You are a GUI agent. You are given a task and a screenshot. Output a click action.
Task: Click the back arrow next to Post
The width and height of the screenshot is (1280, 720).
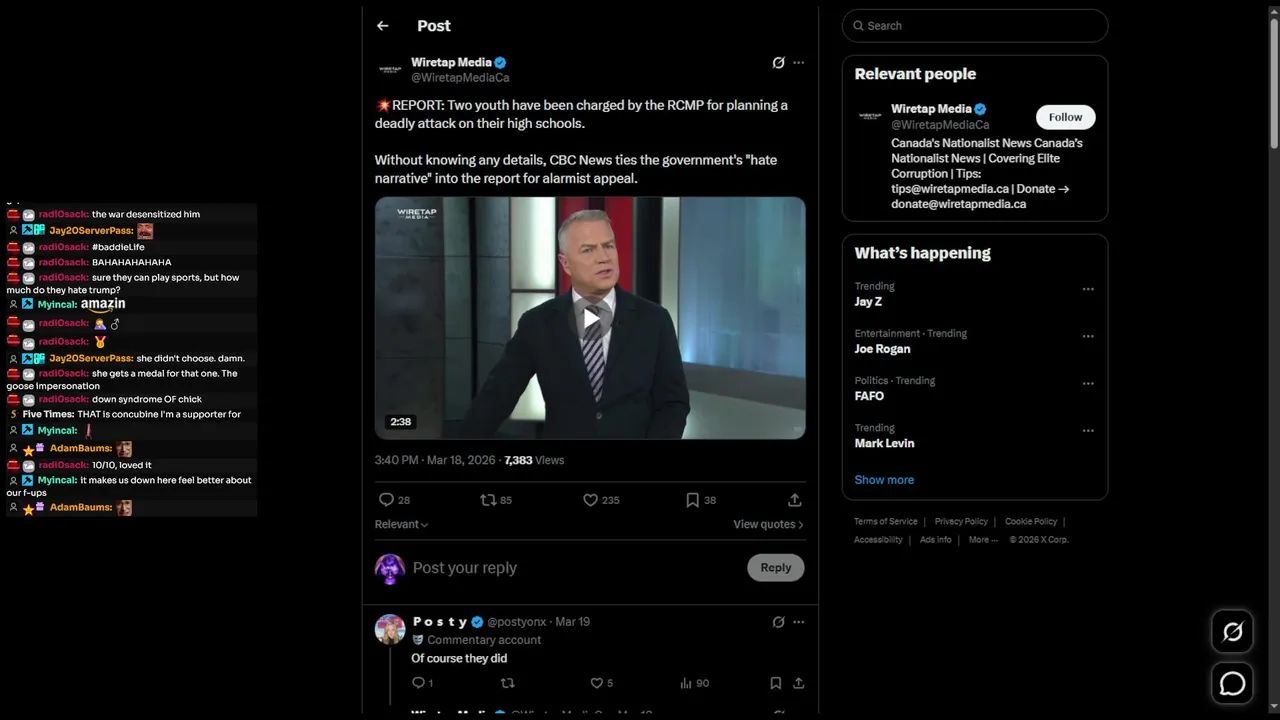tap(382, 26)
